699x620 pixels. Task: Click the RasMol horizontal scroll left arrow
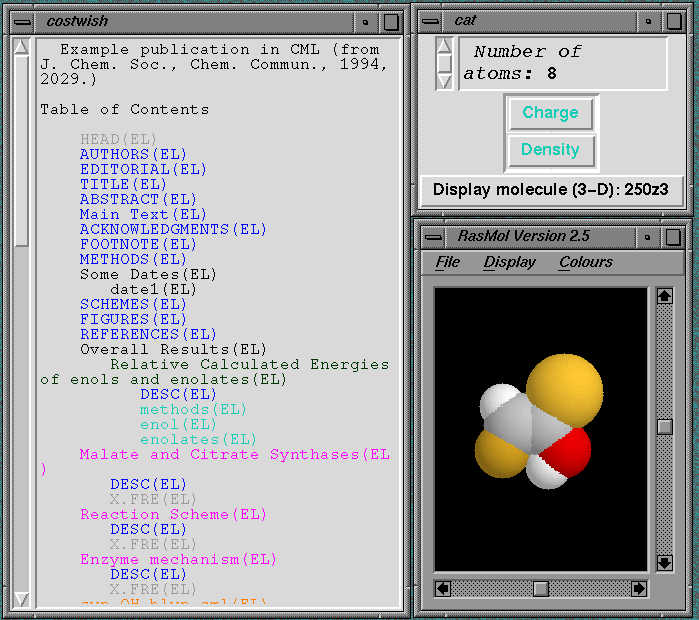point(443,588)
